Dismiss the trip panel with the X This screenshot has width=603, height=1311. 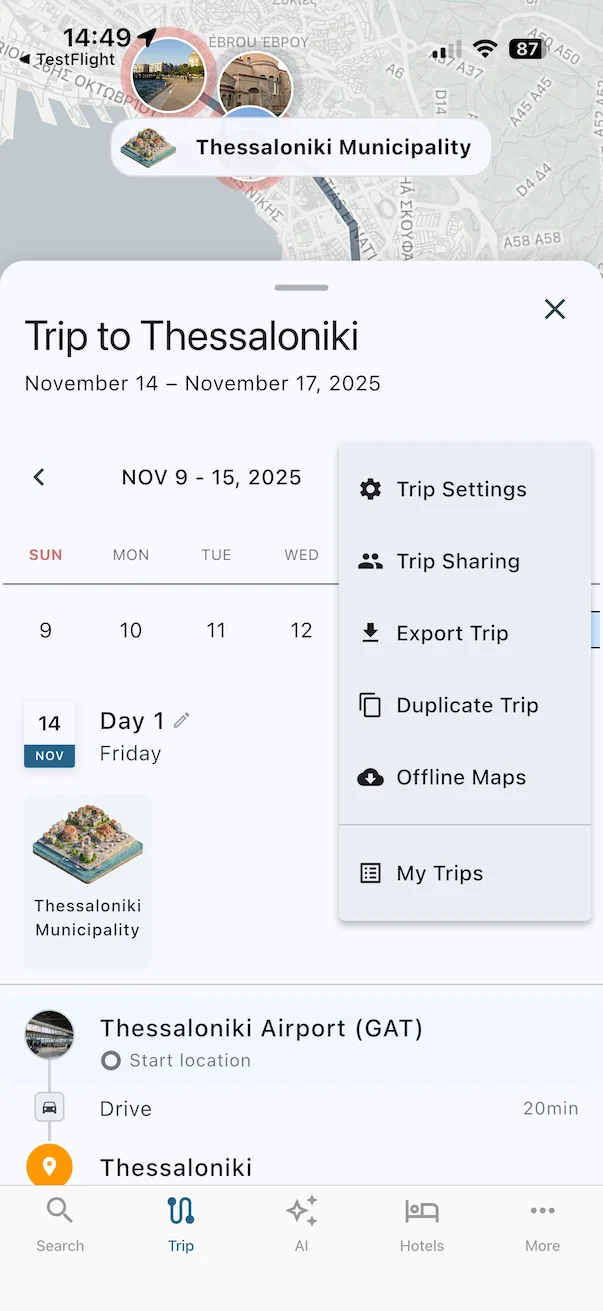[555, 309]
